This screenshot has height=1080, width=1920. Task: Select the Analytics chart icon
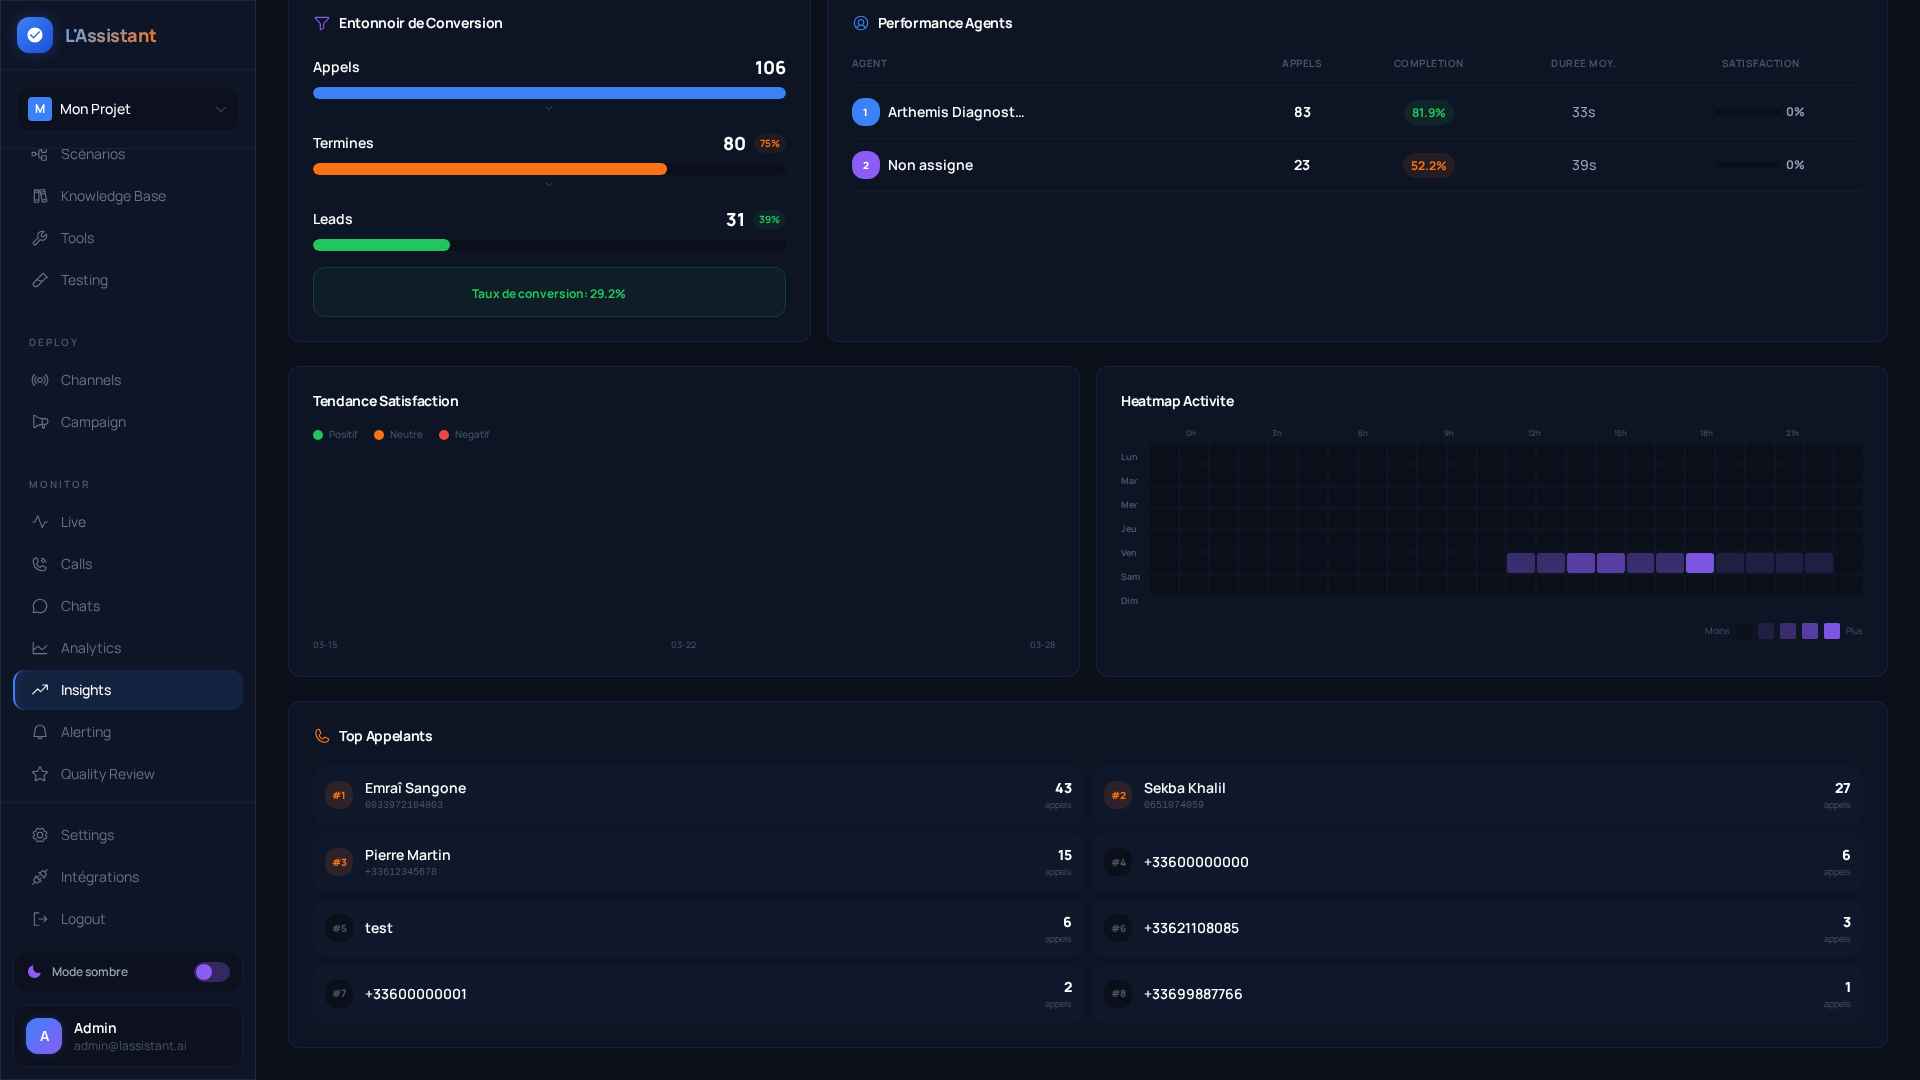click(40, 648)
